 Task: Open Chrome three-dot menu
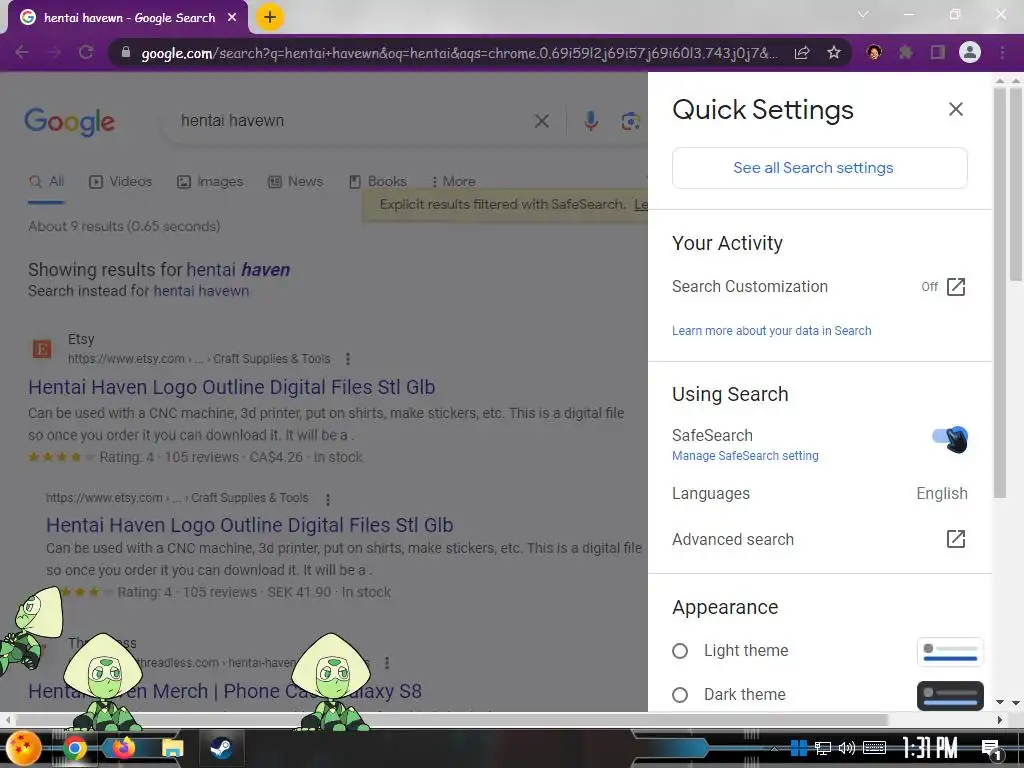[1002, 52]
